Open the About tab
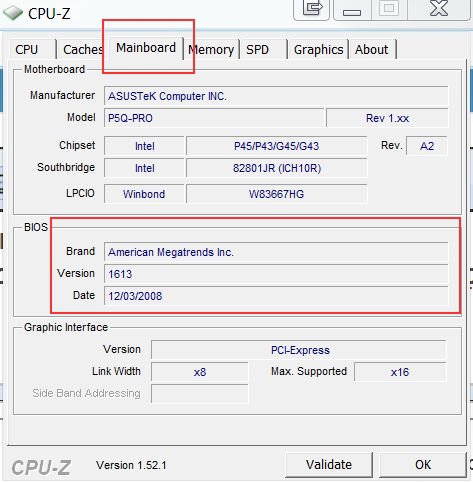473x483 pixels. [372, 50]
